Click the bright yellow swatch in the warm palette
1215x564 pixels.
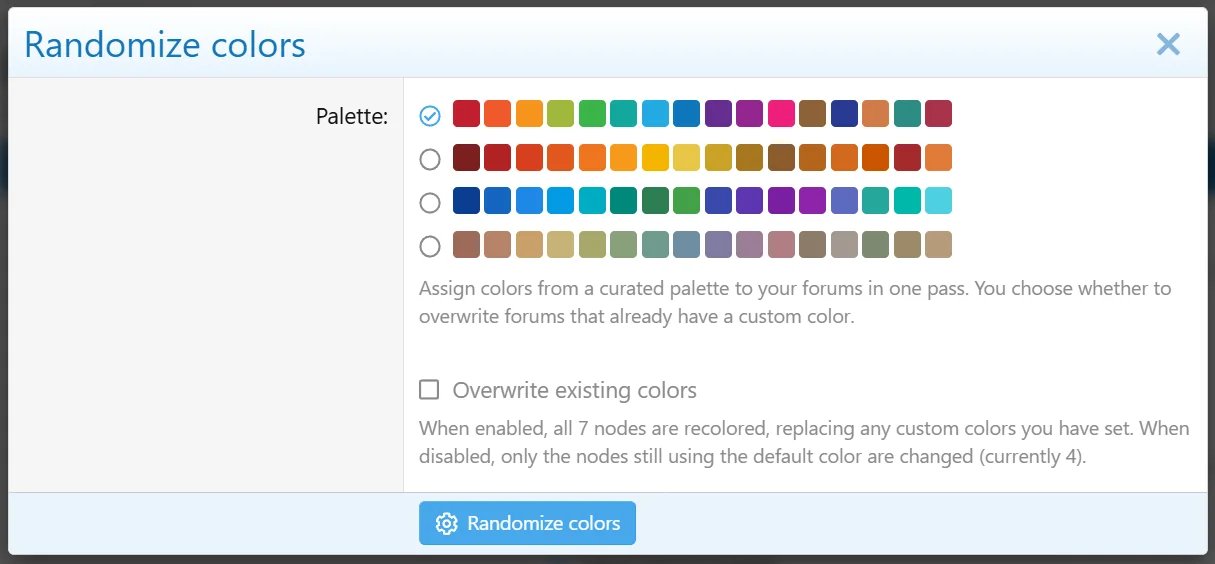[655, 158]
